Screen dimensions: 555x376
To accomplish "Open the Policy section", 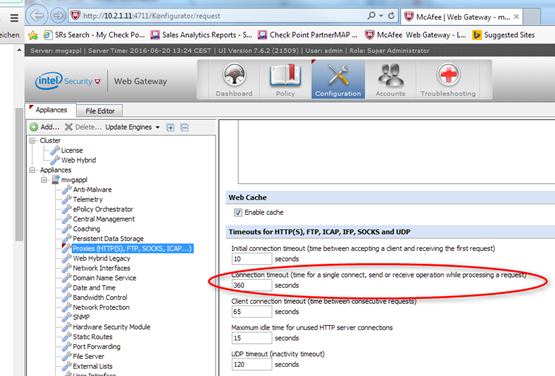I will 285,80.
